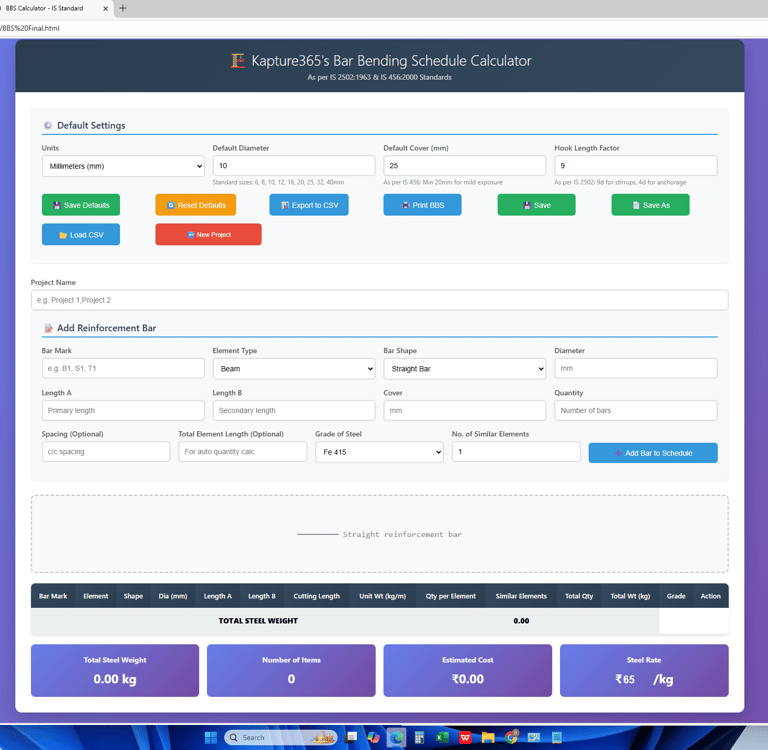Open Task View from taskbar

click(x=351, y=737)
